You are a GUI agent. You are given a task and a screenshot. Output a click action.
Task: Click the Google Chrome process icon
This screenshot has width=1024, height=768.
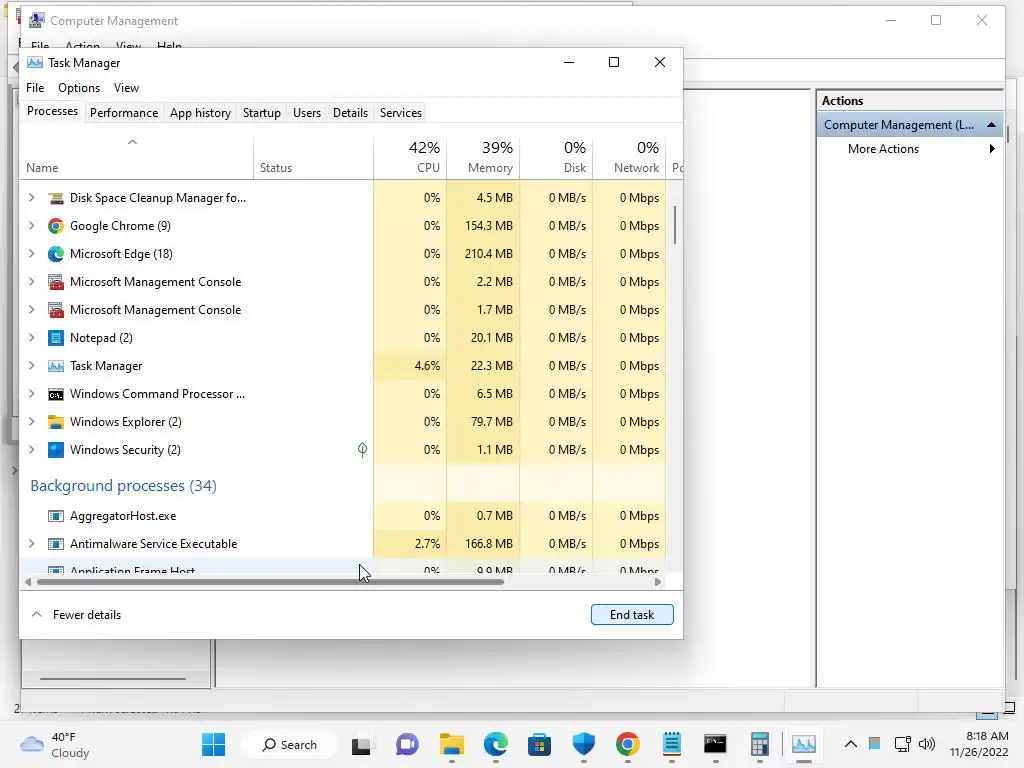tap(56, 226)
